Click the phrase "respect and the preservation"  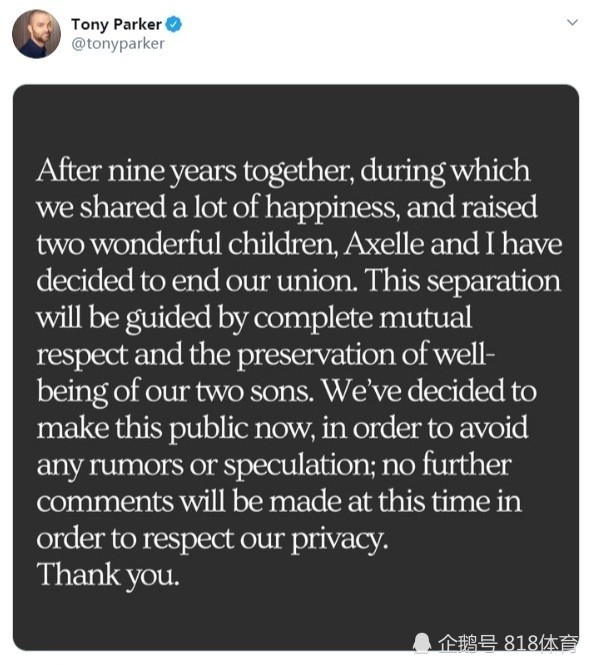pyautogui.click(x=215, y=355)
